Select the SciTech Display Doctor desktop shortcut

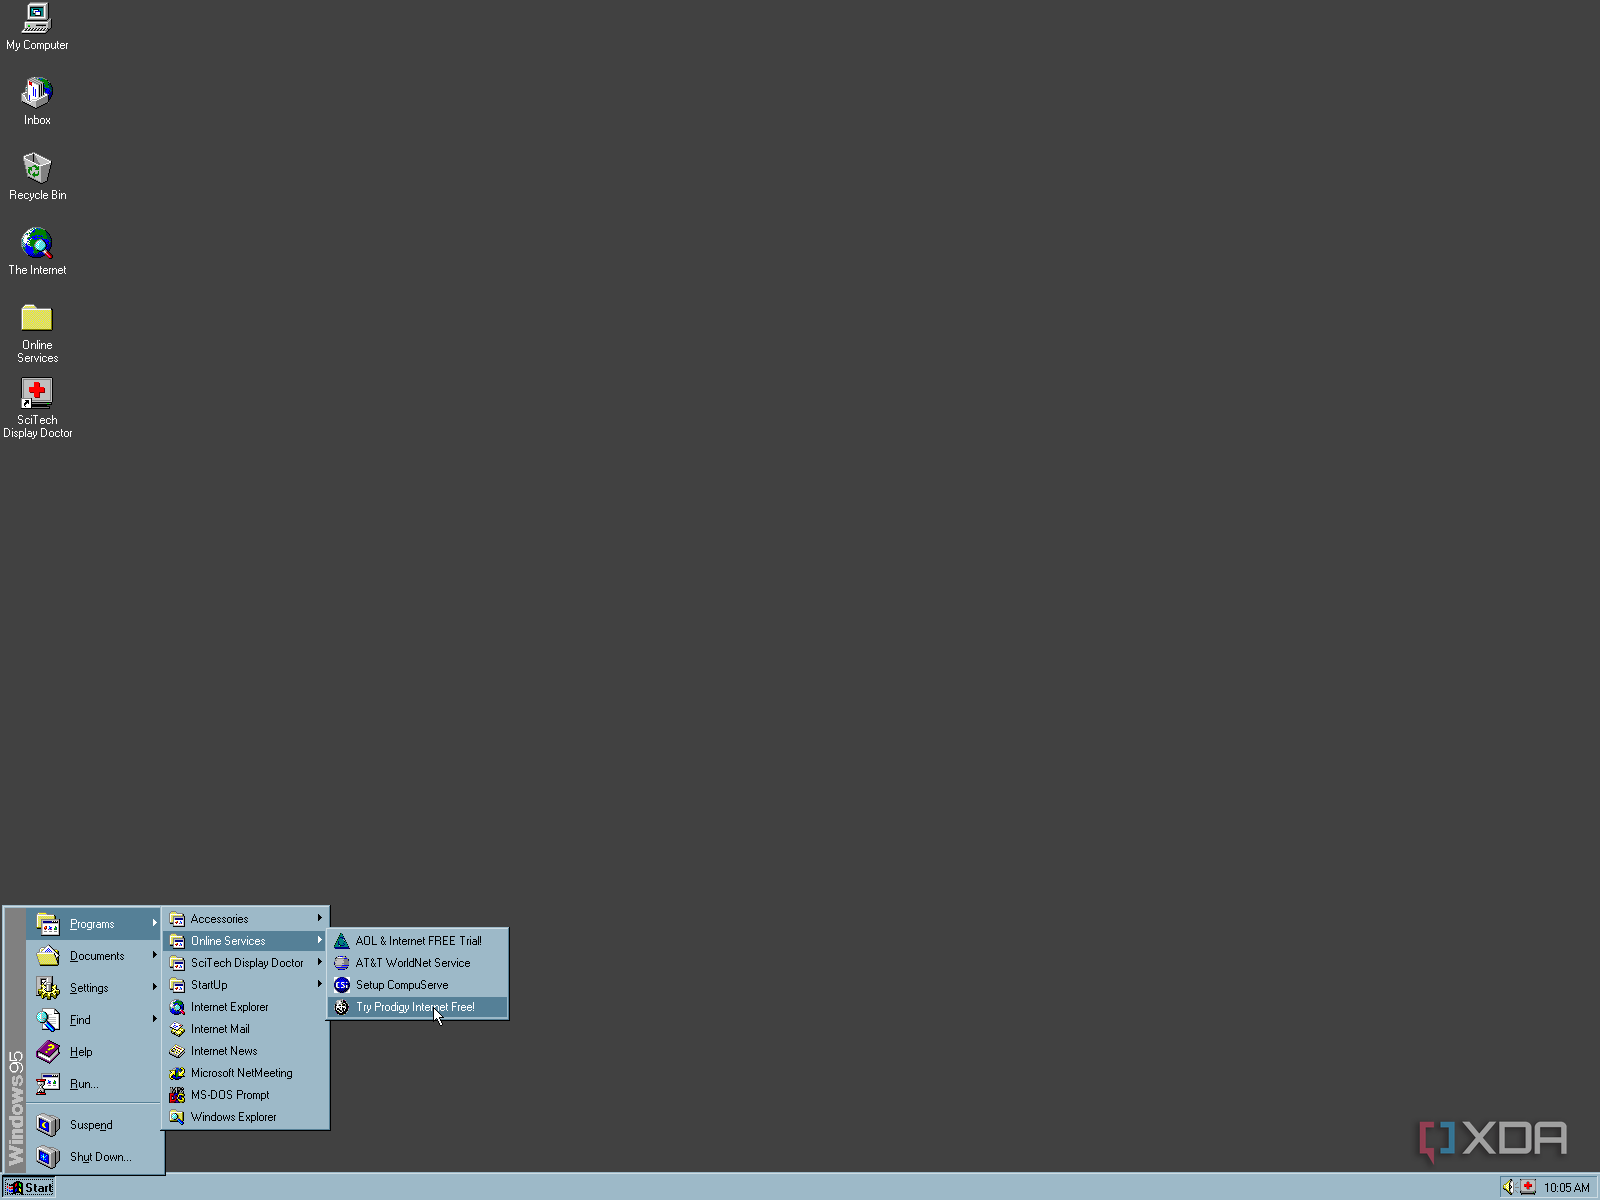click(37, 408)
